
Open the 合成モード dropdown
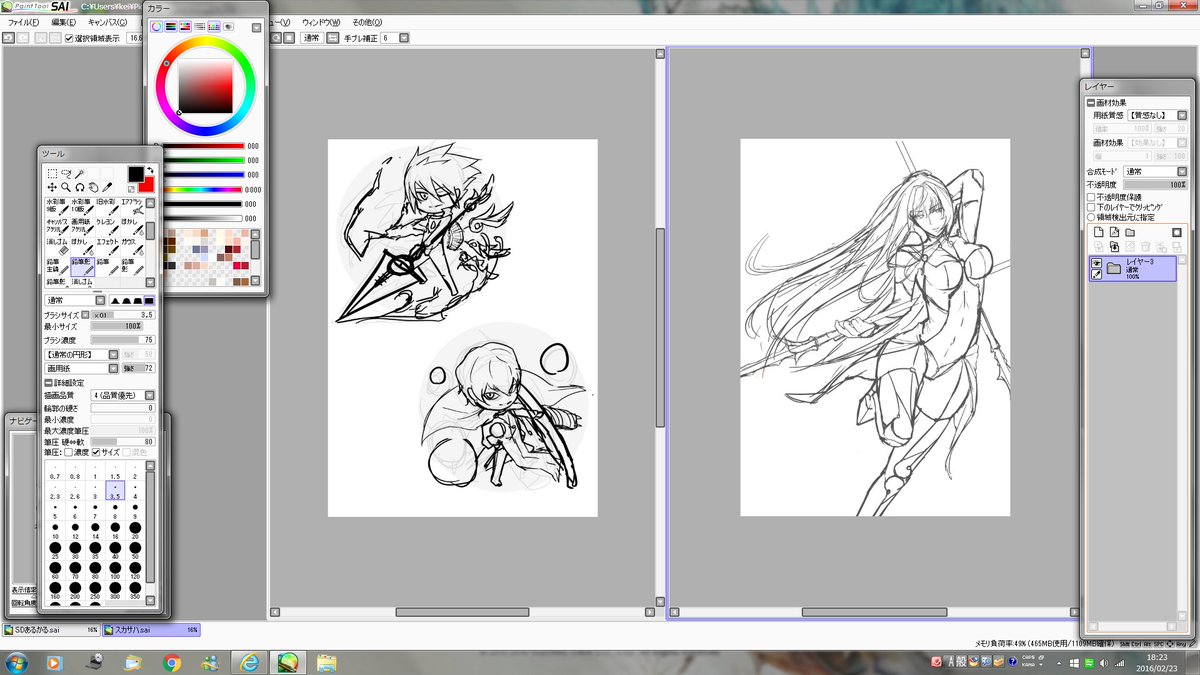point(1181,171)
